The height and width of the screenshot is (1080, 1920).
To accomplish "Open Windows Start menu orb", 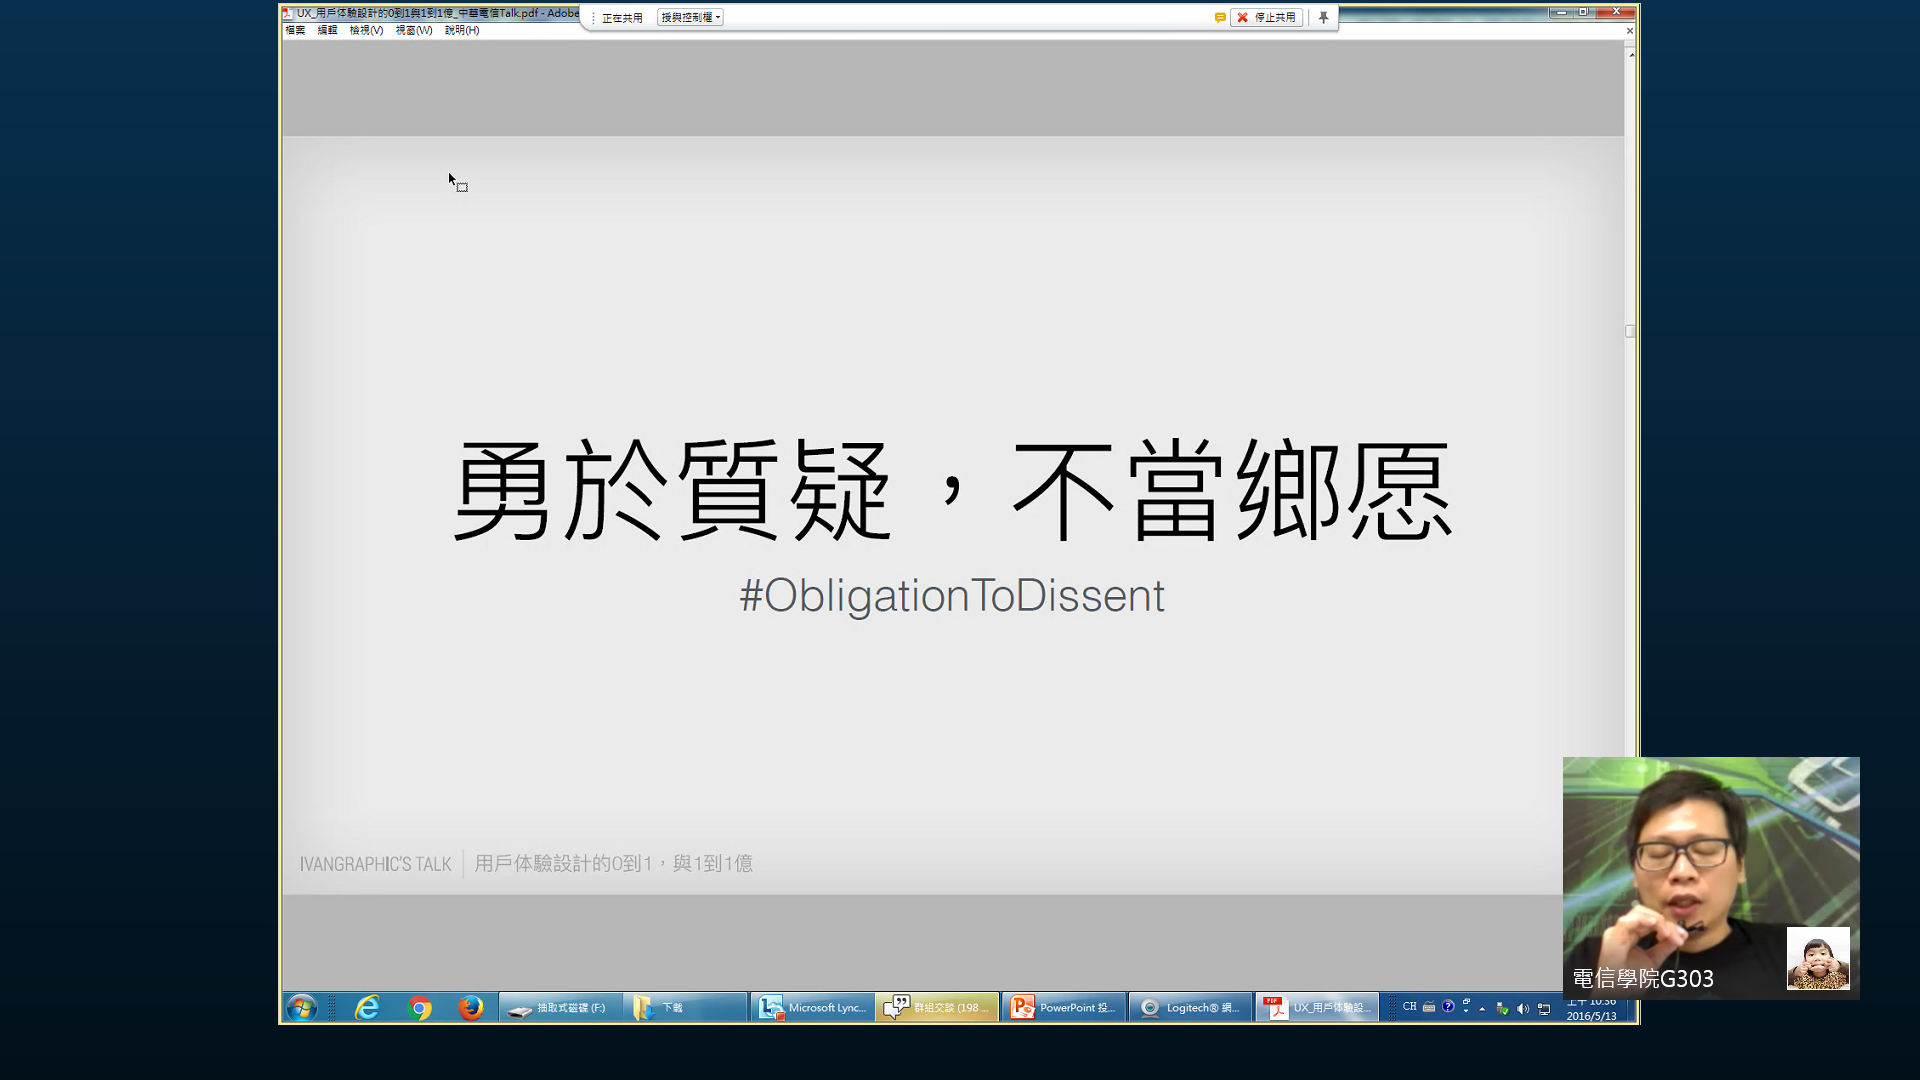I will point(301,1007).
